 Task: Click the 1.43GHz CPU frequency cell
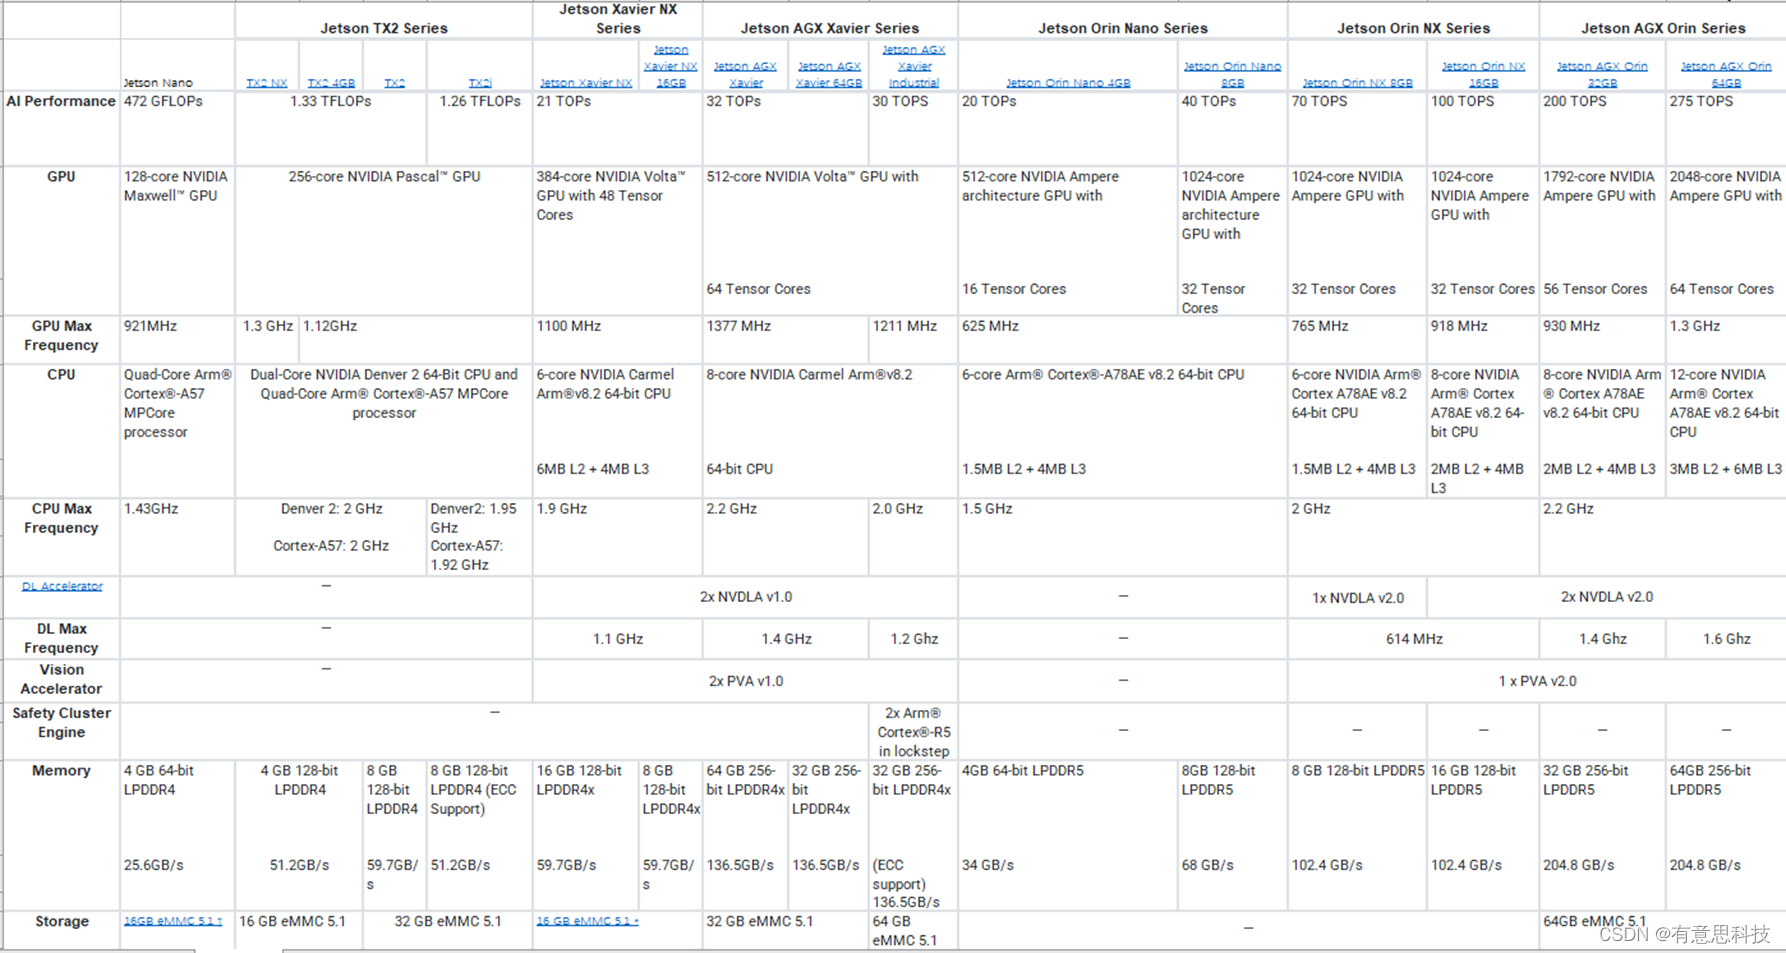point(151,509)
